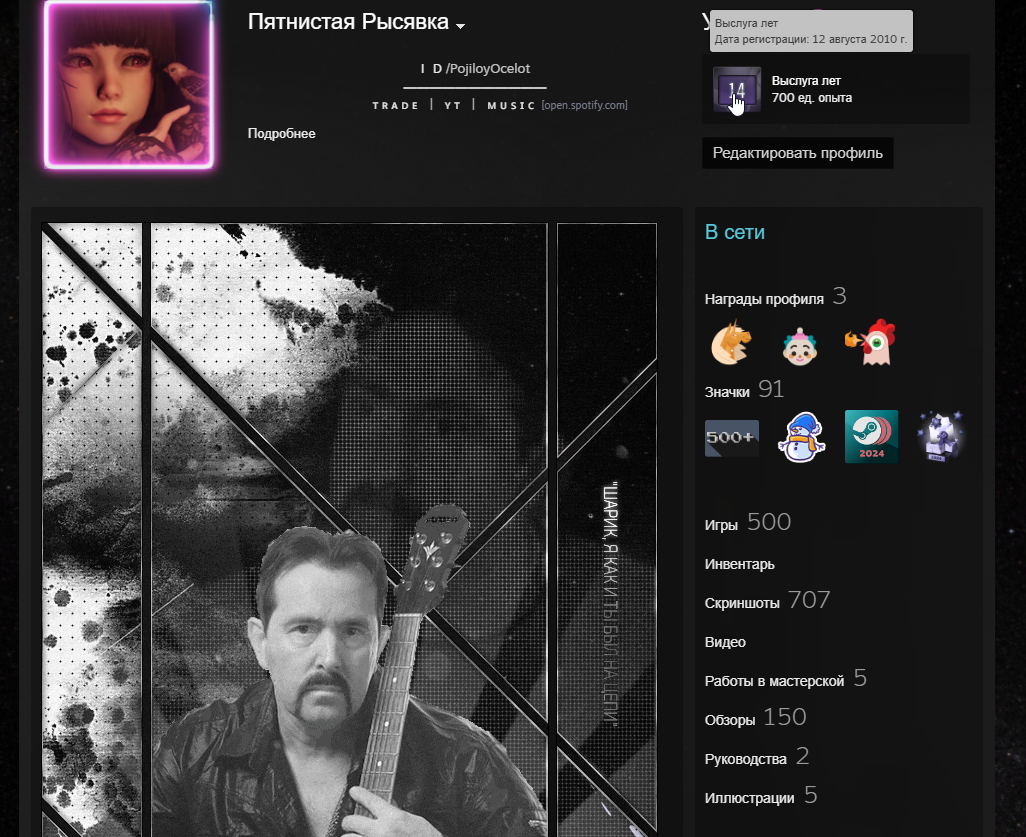Viewport: 1026px width, 837px height.
Task: Open the 500+ games collector badge
Action: (732, 437)
